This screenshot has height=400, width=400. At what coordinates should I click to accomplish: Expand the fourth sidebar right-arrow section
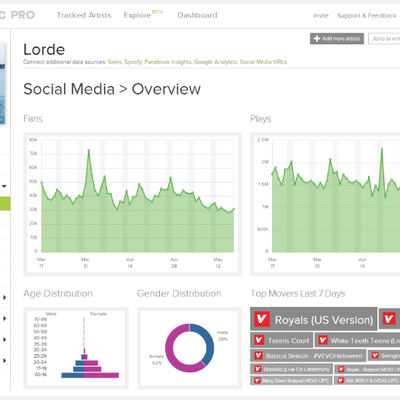coord(5,361)
